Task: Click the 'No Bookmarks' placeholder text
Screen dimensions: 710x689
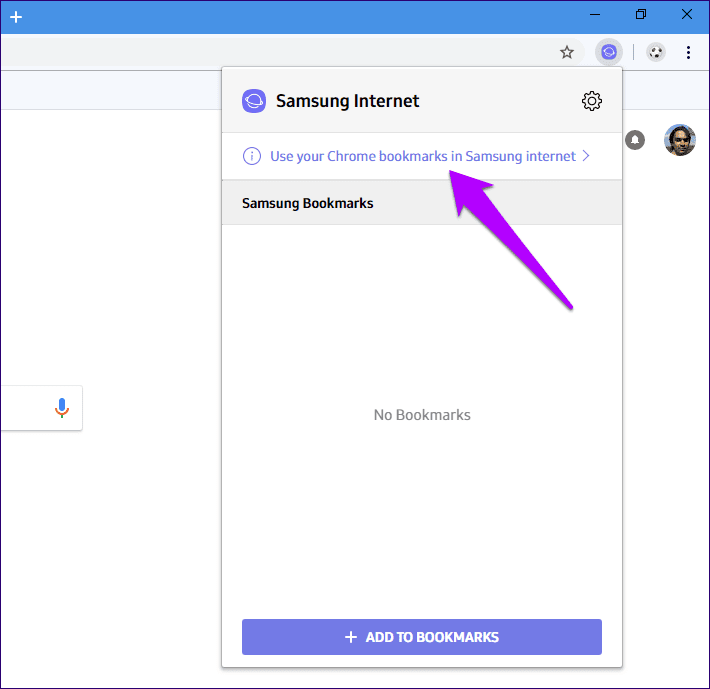Action: 422,415
